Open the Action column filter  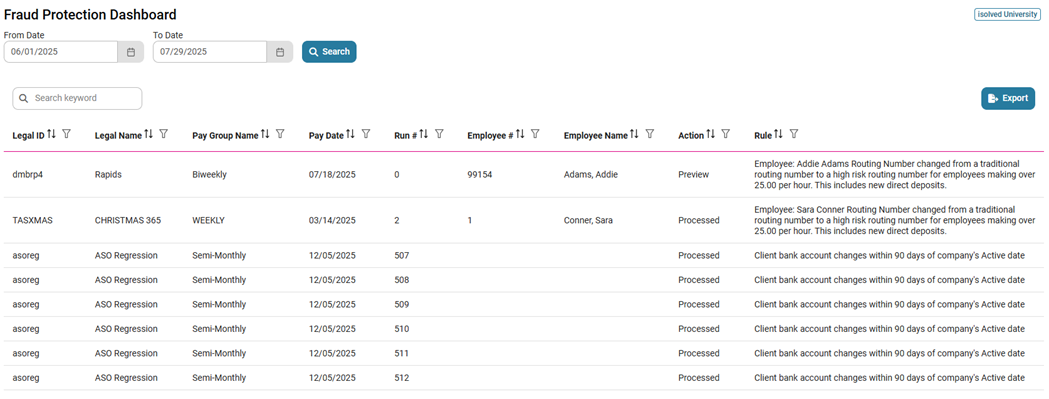[x=726, y=135]
